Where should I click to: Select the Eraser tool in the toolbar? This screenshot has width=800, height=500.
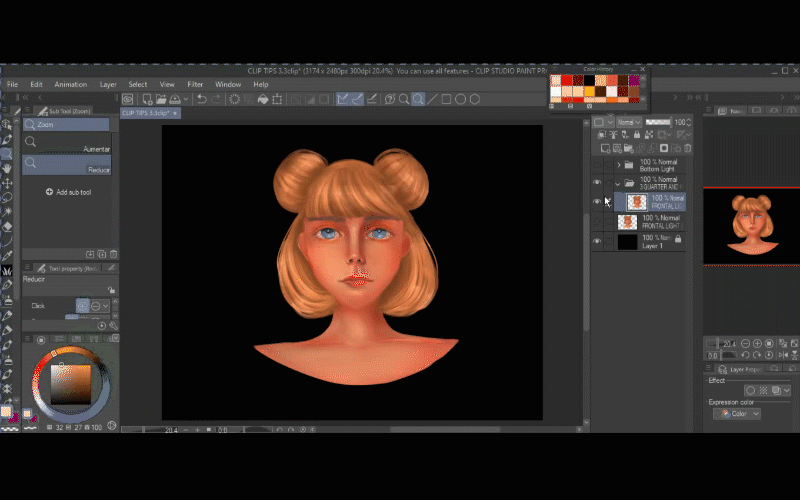[7, 226]
